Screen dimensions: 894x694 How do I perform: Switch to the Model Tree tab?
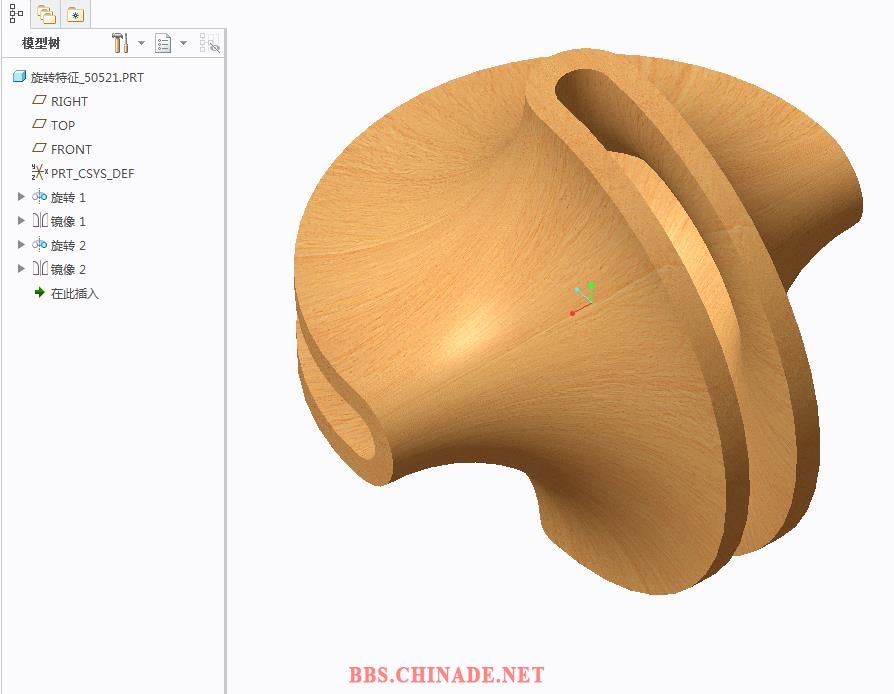click(16, 14)
